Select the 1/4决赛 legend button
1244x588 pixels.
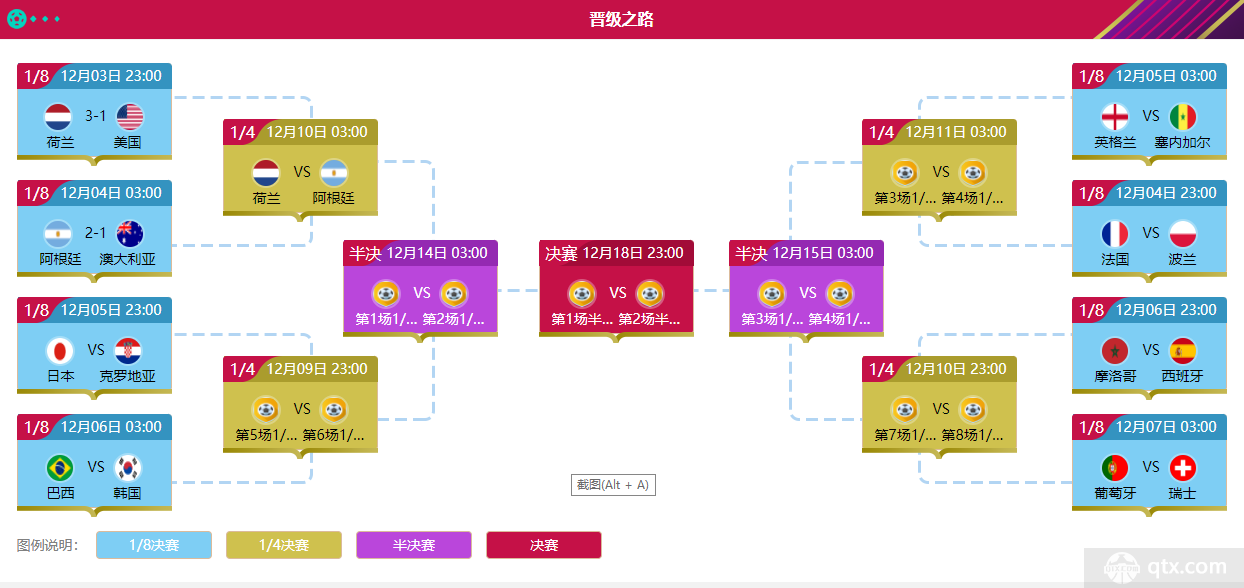[284, 545]
